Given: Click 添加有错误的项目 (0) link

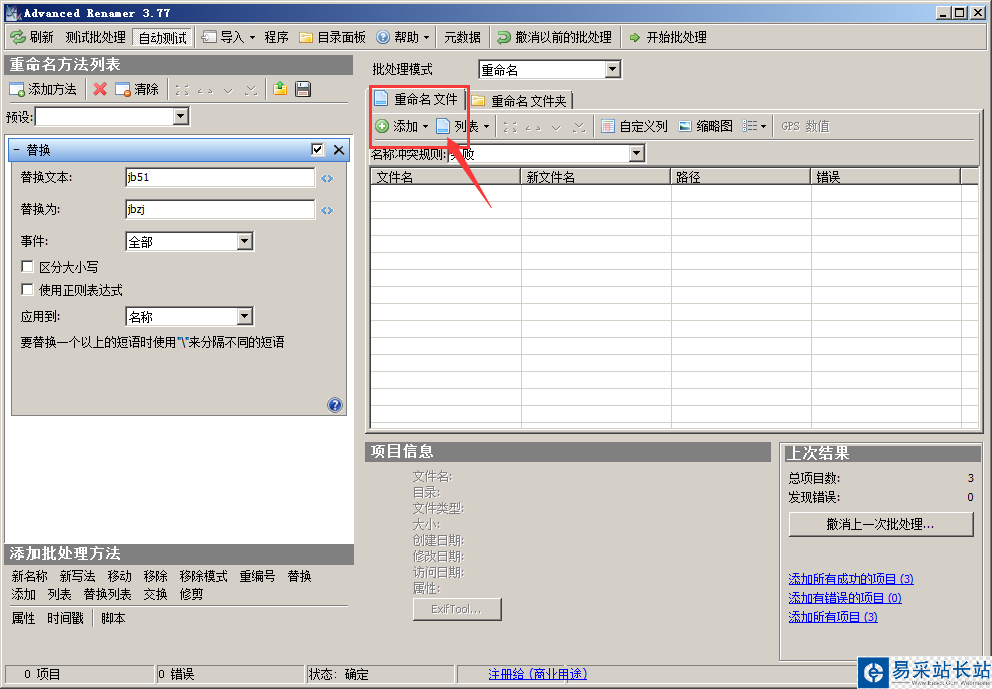Looking at the screenshot, I should click(845, 598).
